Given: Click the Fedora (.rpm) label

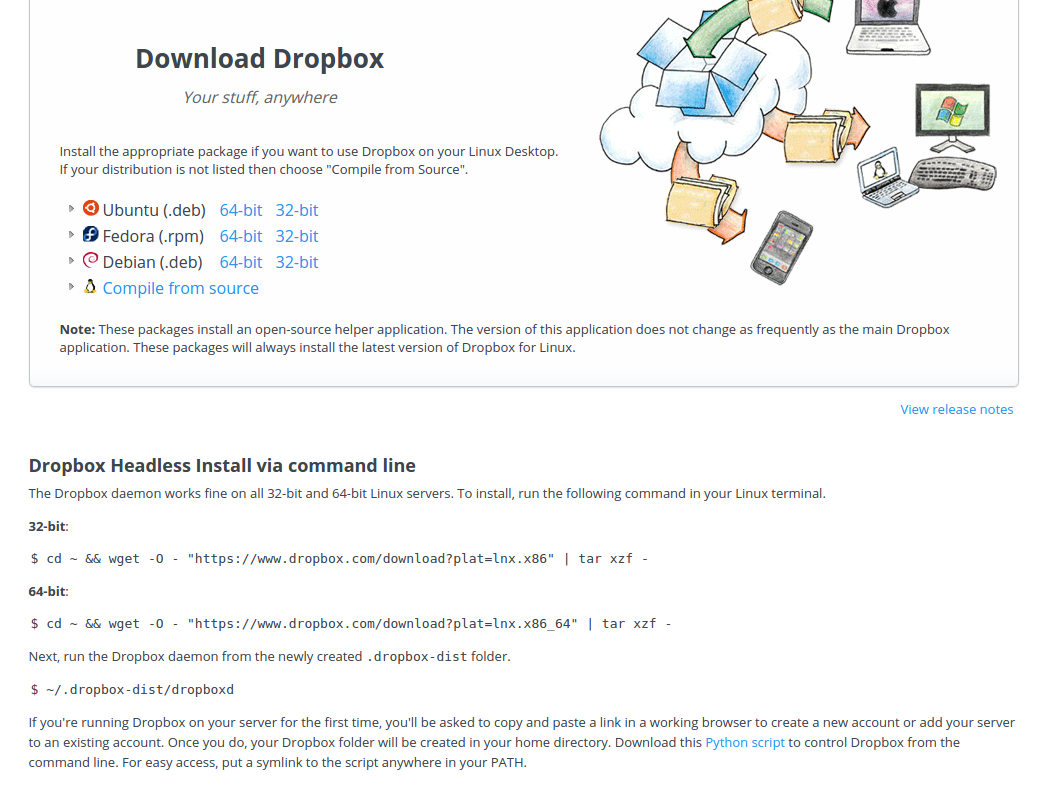Looking at the screenshot, I should click(153, 236).
